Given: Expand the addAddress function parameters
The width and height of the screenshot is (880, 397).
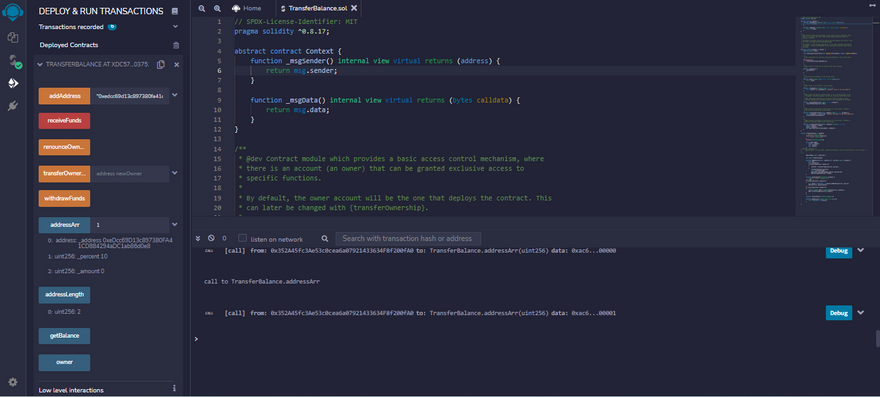Looking at the screenshot, I should (x=175, y=95).
